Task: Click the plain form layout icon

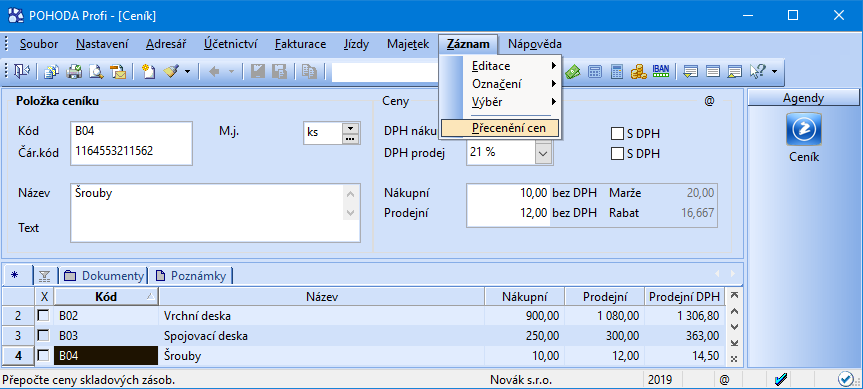Action: [713, 72]
